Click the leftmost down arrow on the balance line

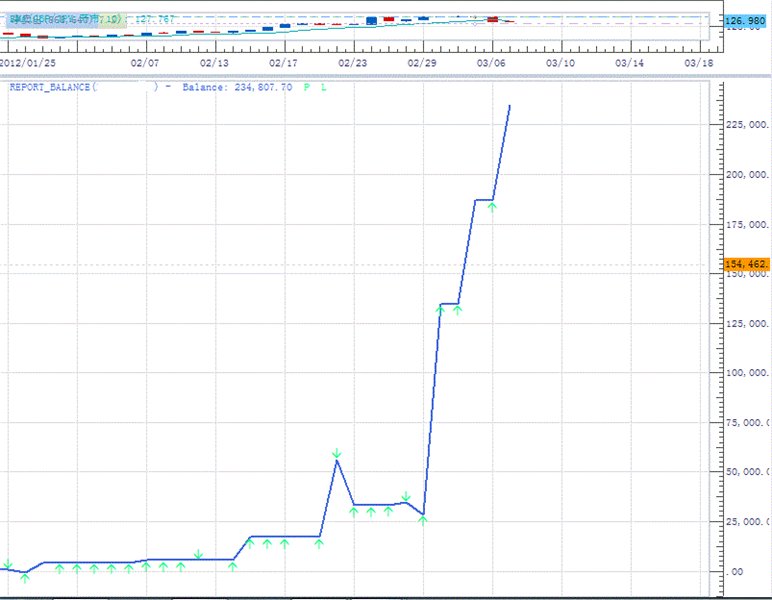[x=8, y=564]
